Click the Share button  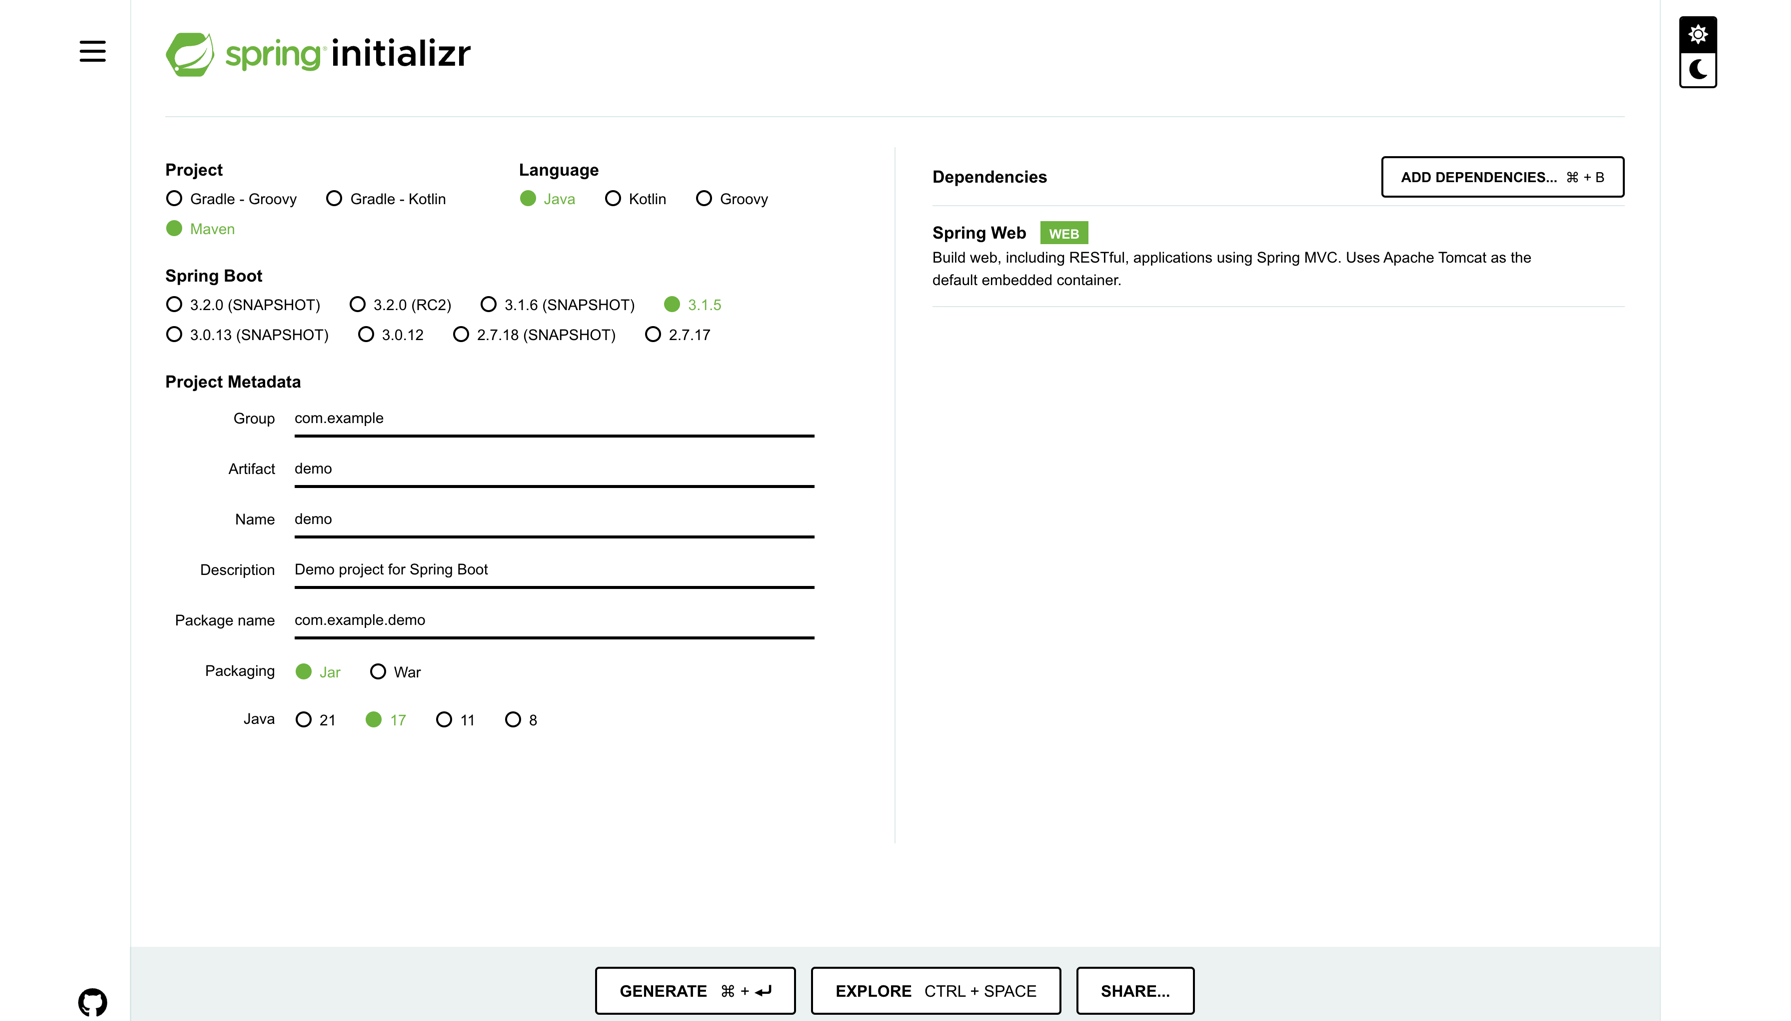pos(1135,991)
